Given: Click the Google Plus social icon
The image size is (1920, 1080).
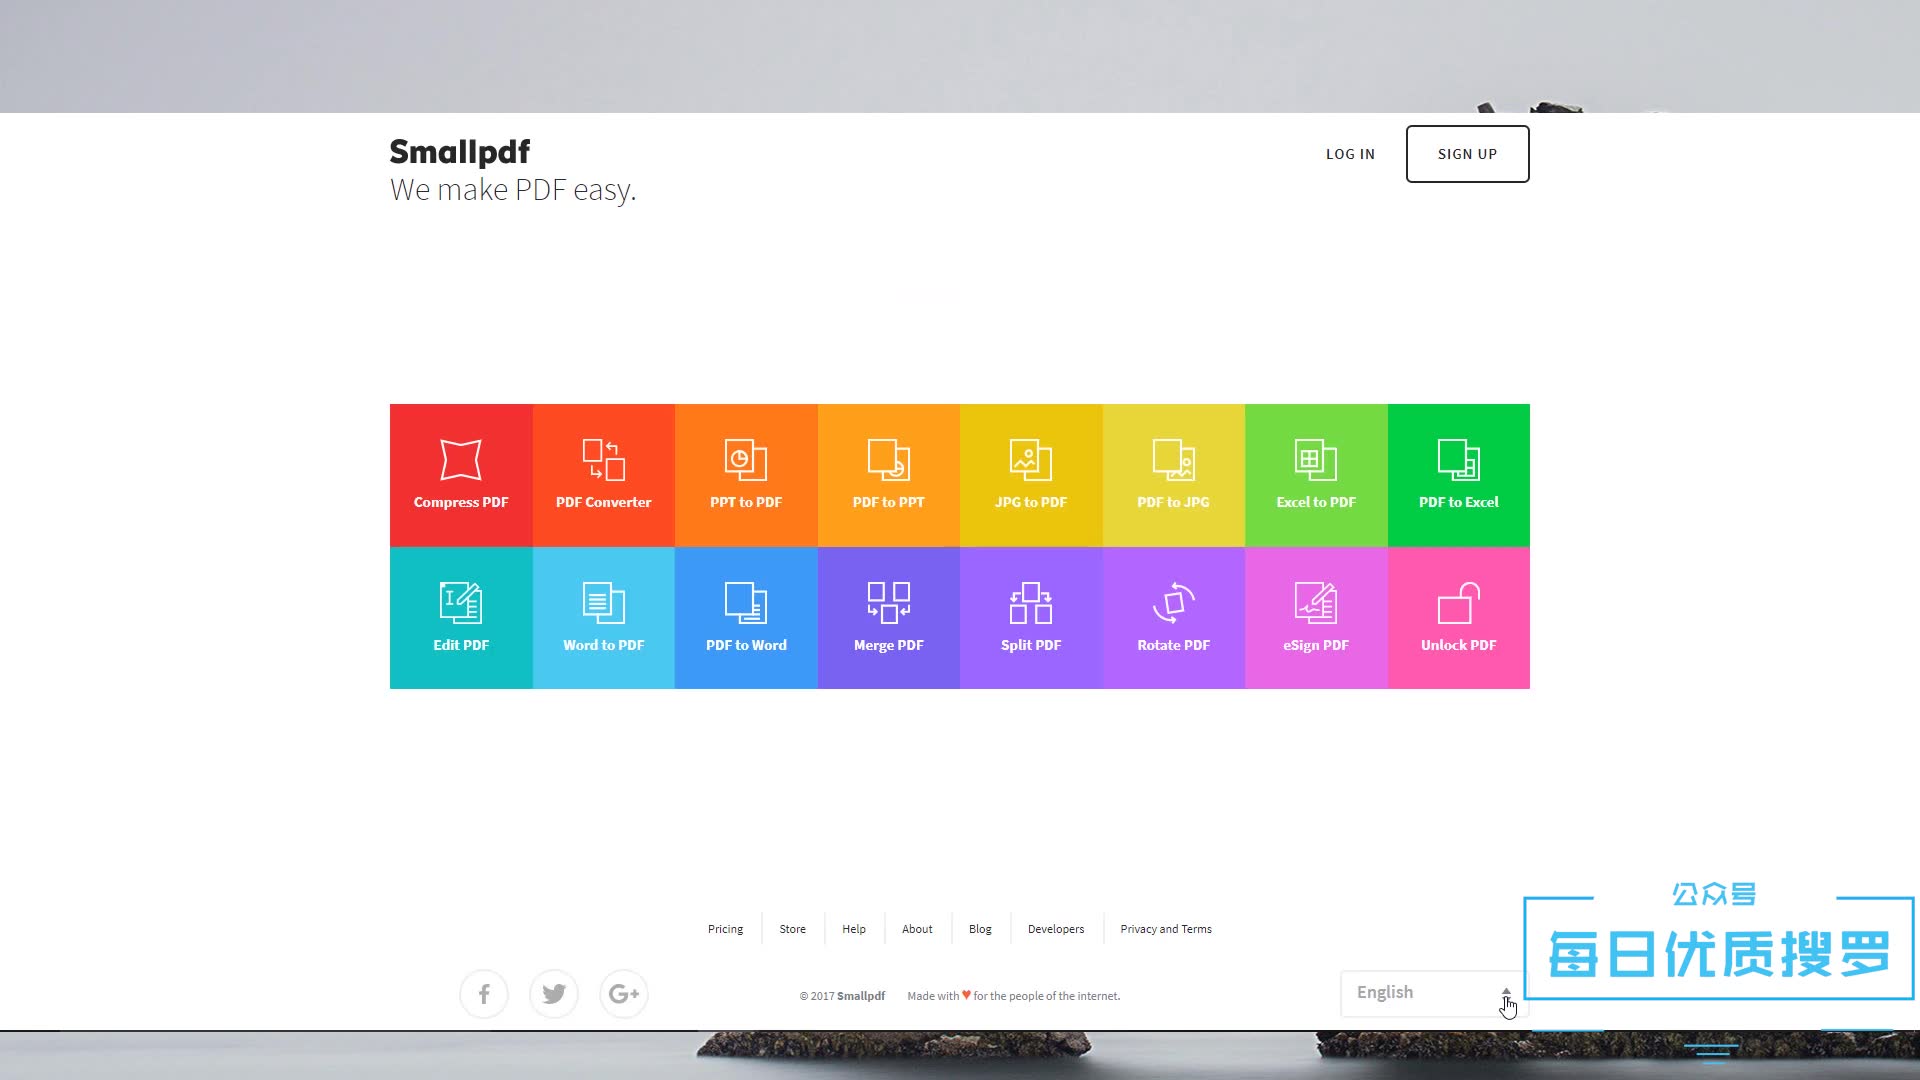Looking at the screenshot, I should pyautogui.click(x=624, y=994).
